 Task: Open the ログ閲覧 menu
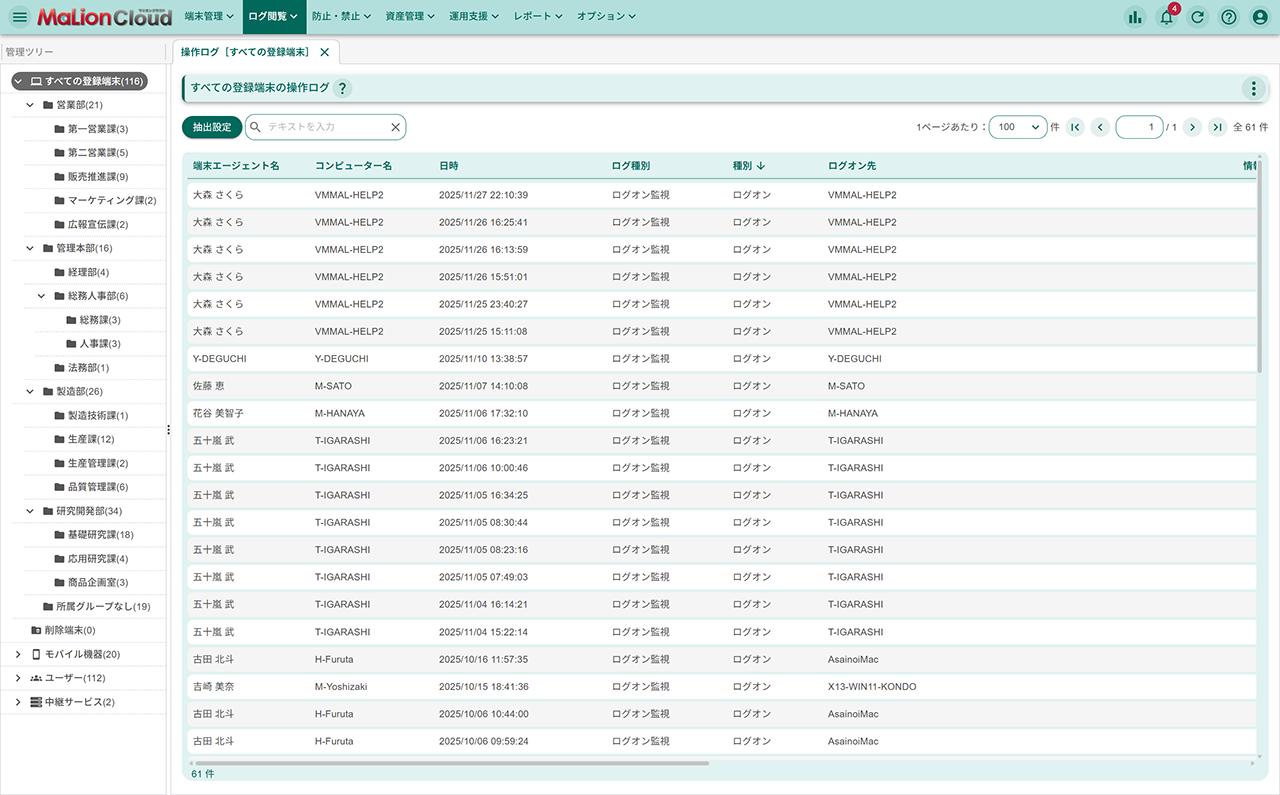[x=272, y=17]
